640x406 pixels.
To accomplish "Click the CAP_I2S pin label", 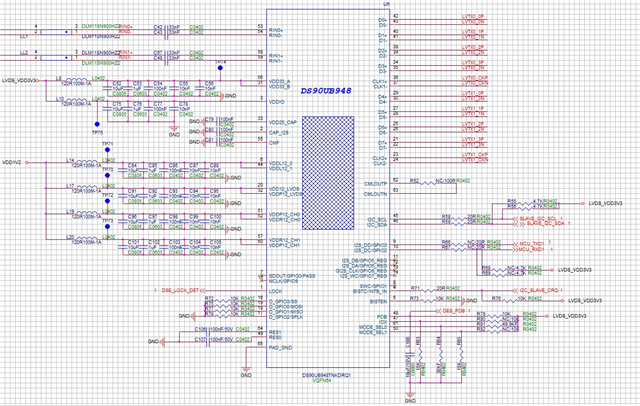I will point(279,133).
